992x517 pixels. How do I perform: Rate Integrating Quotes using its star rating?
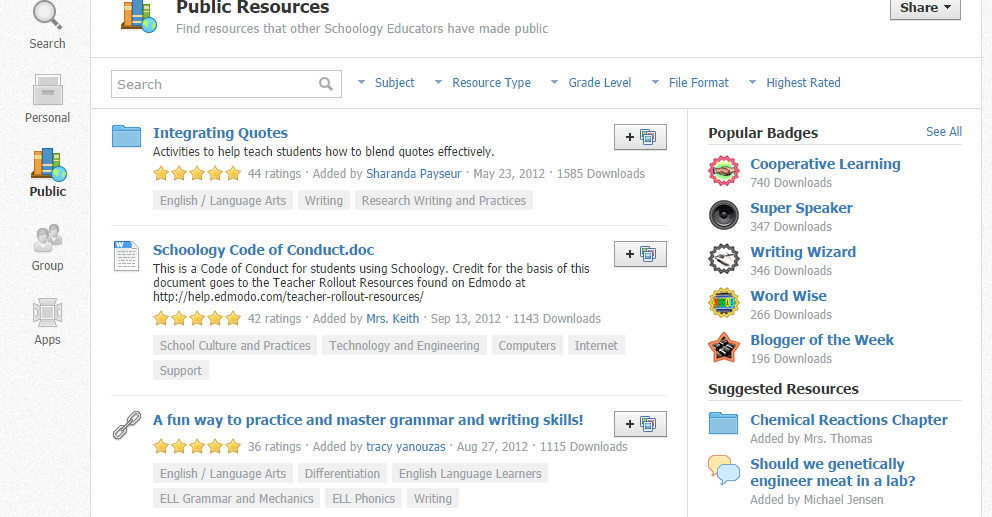point(197,173)
